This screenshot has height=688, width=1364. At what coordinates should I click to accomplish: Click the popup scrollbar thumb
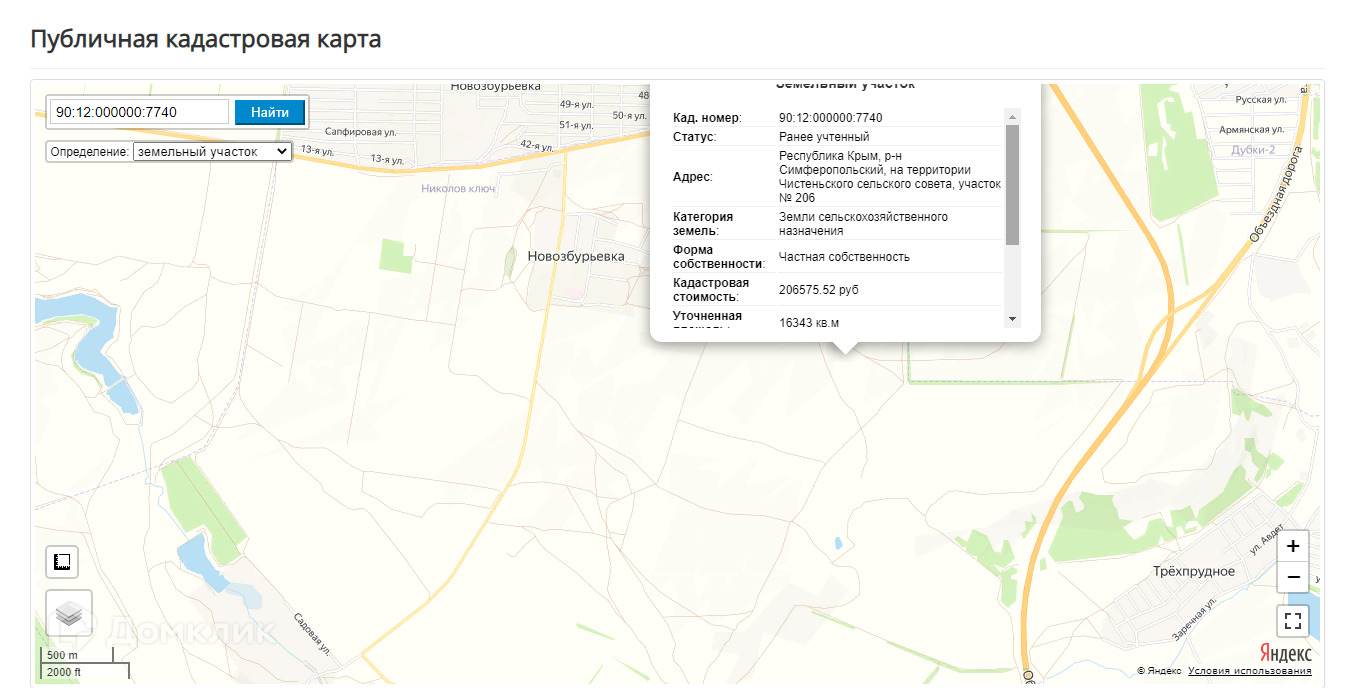1012,185
